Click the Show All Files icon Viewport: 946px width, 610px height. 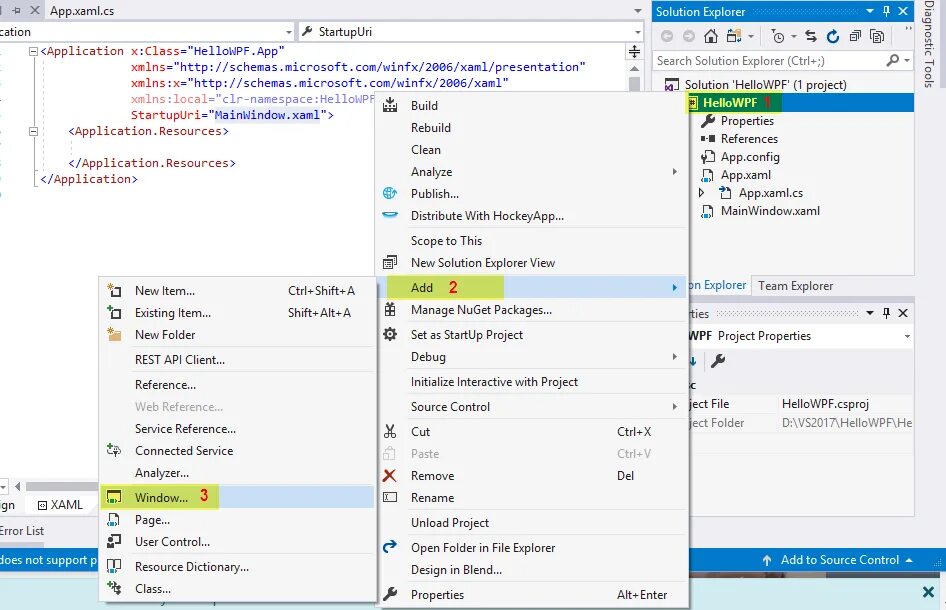(x=877, y=36)
